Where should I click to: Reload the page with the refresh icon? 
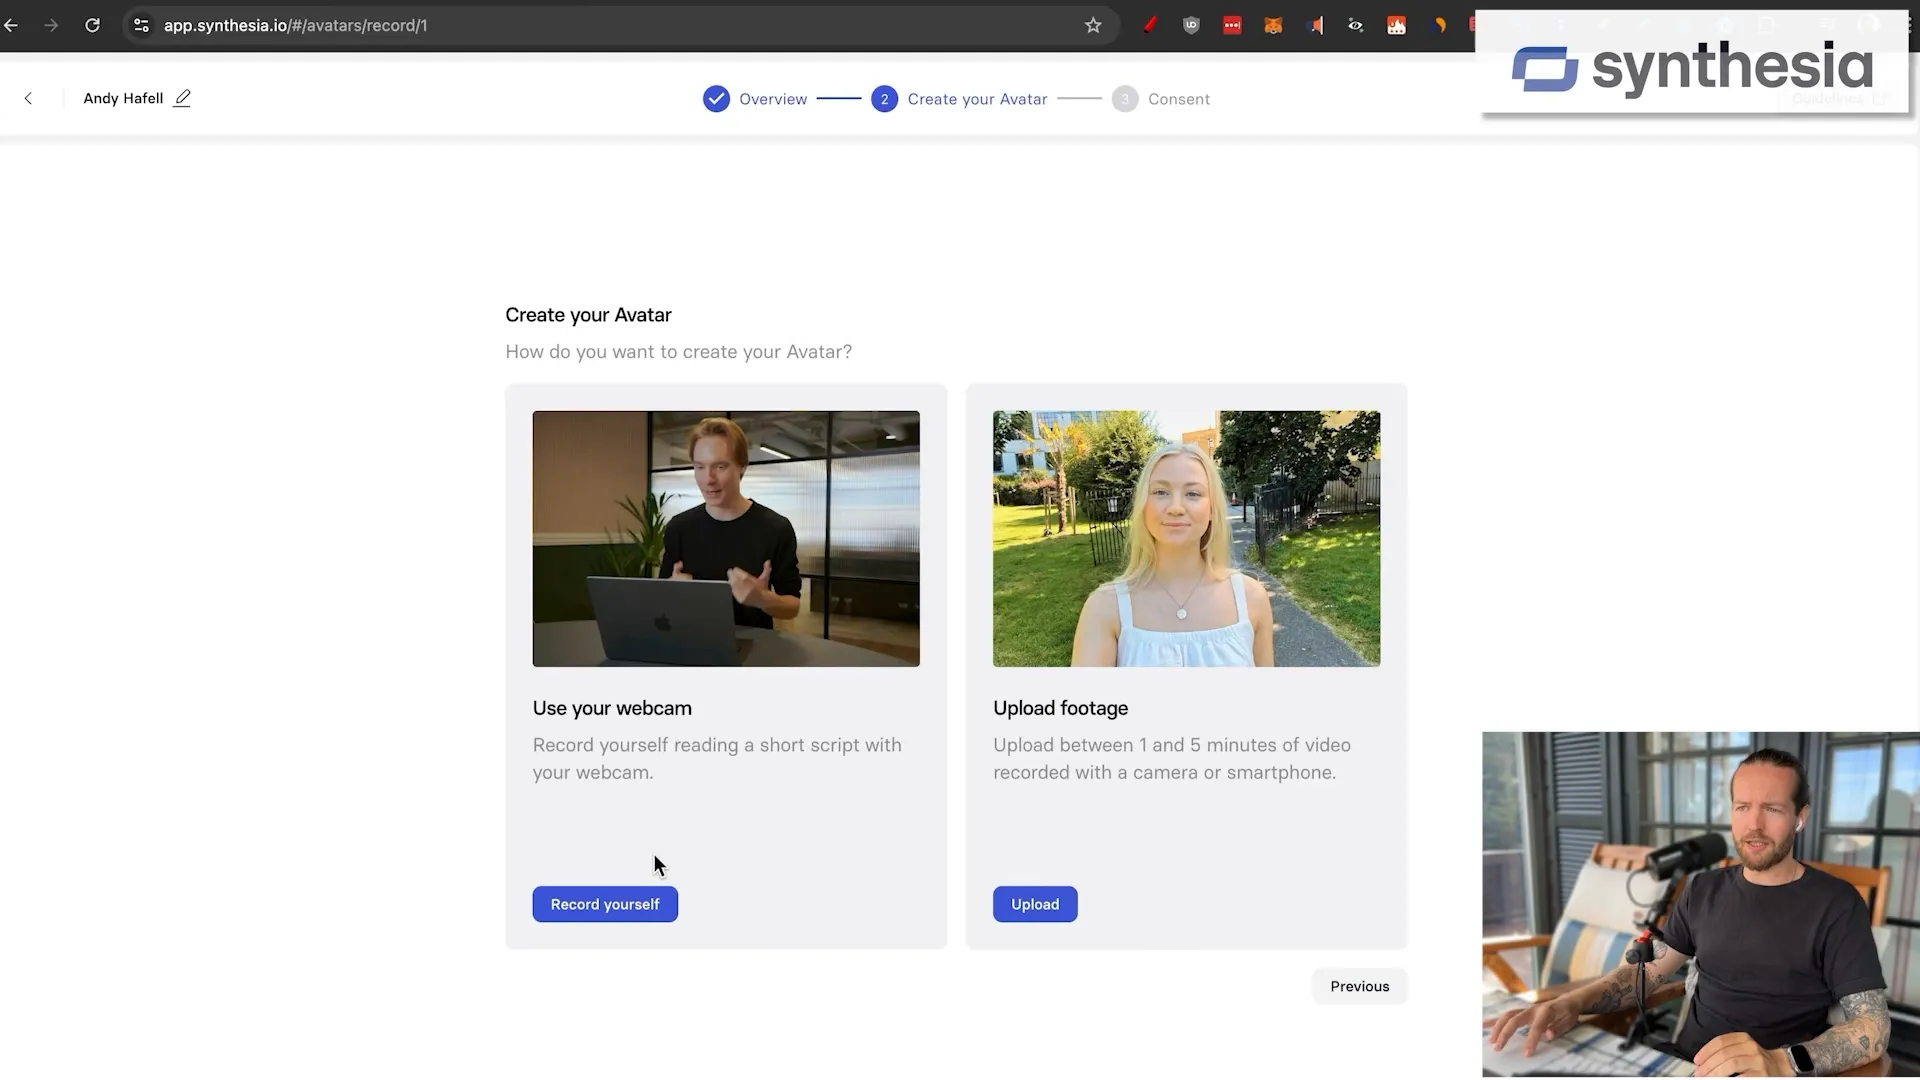(x=92, y=25)
